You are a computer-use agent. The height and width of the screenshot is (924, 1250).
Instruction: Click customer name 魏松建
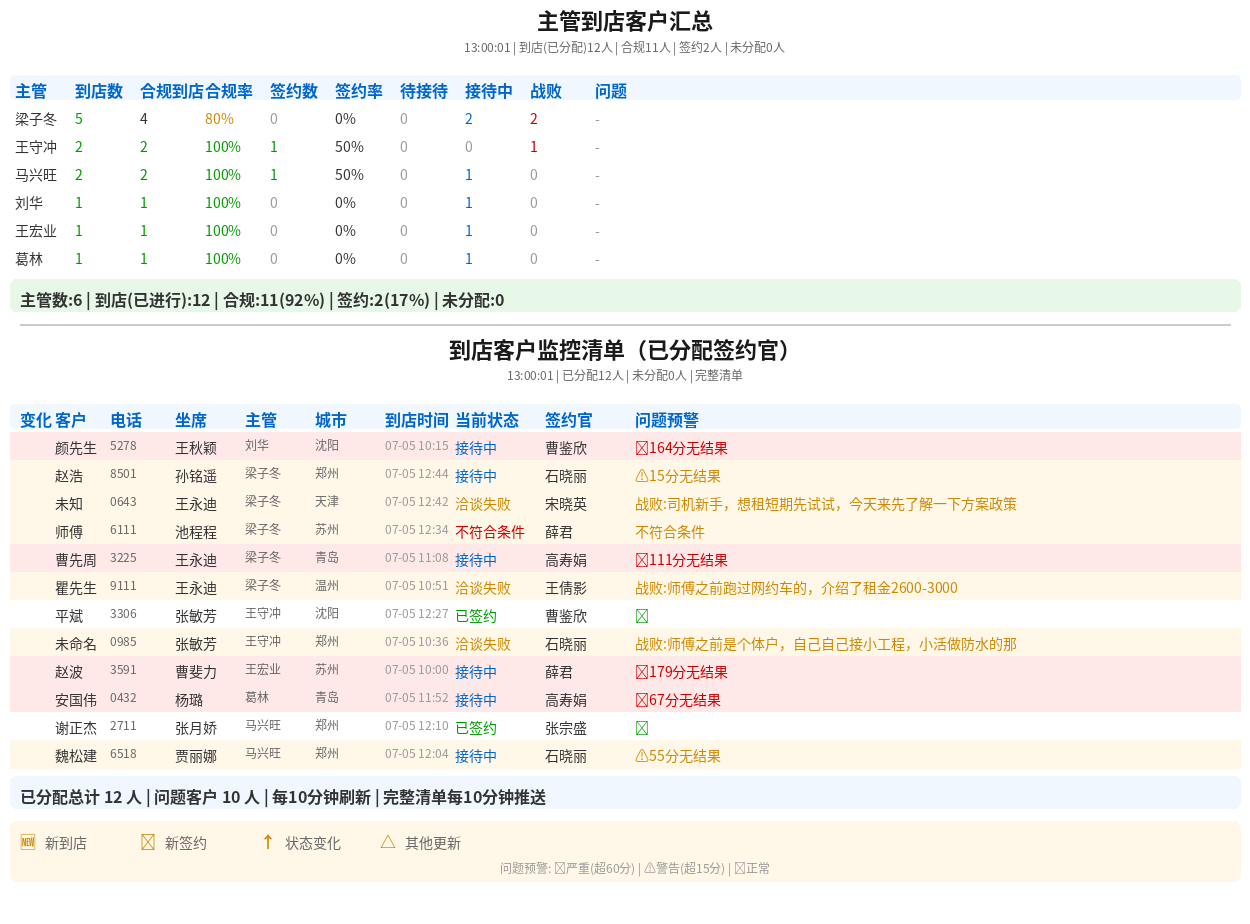76,756
